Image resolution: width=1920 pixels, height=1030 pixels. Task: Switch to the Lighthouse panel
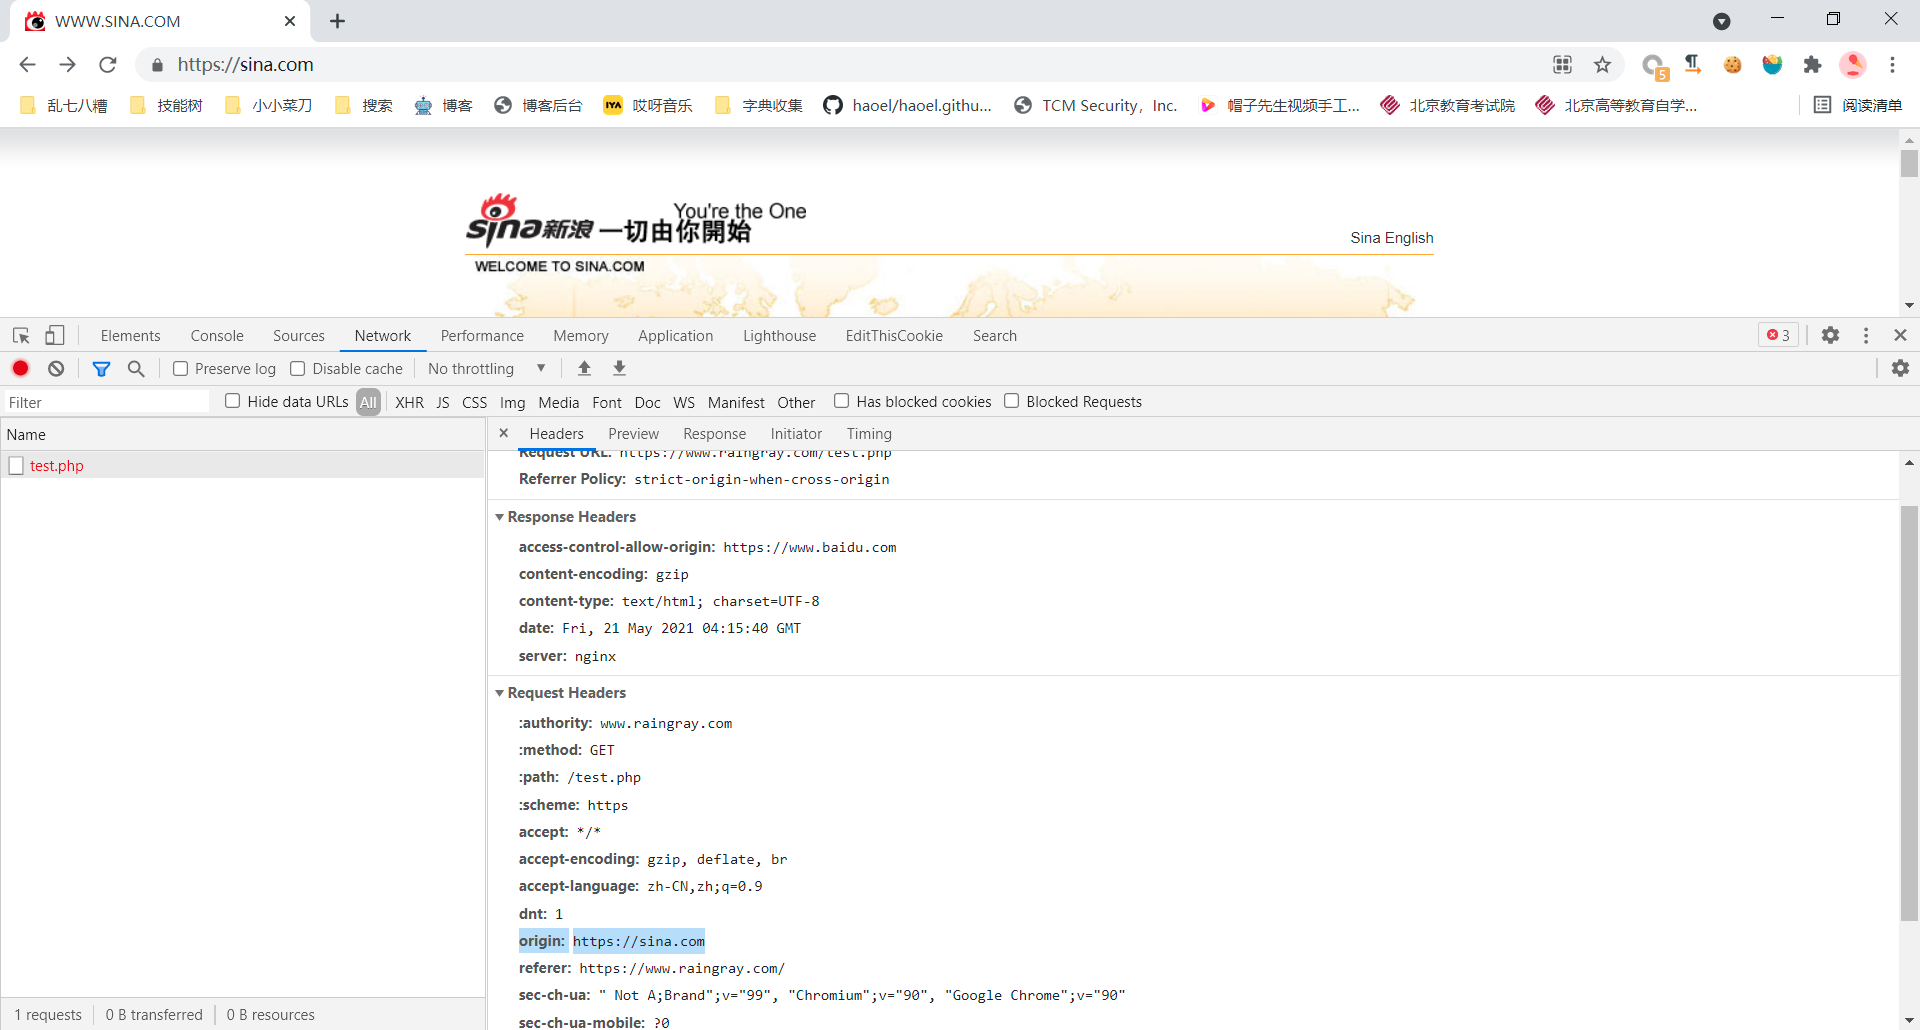click(x=779, y=336)
